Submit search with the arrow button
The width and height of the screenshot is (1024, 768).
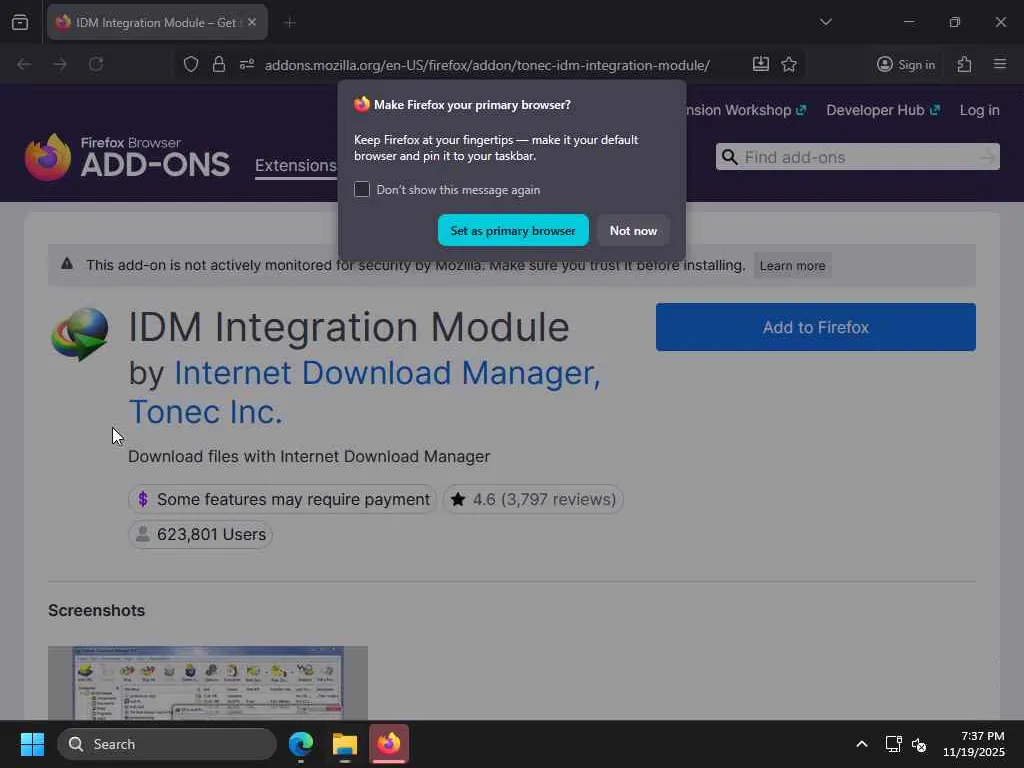(987, 157)
